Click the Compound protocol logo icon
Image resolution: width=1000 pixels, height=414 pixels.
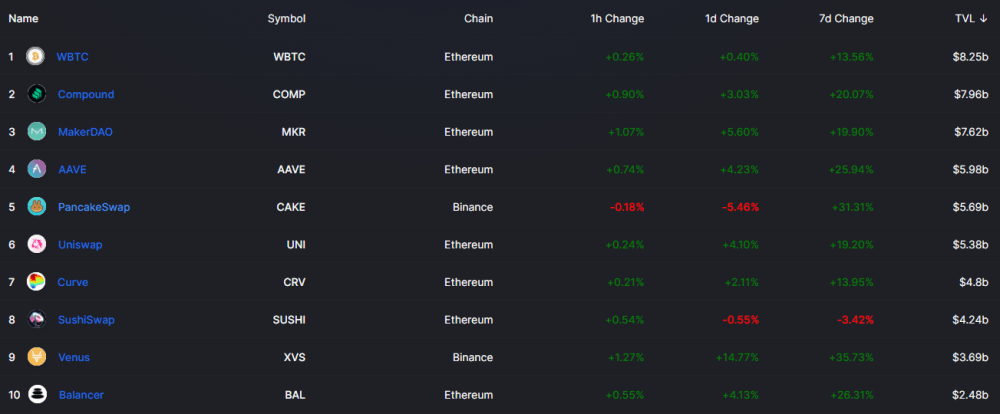(x=36, y=94)
